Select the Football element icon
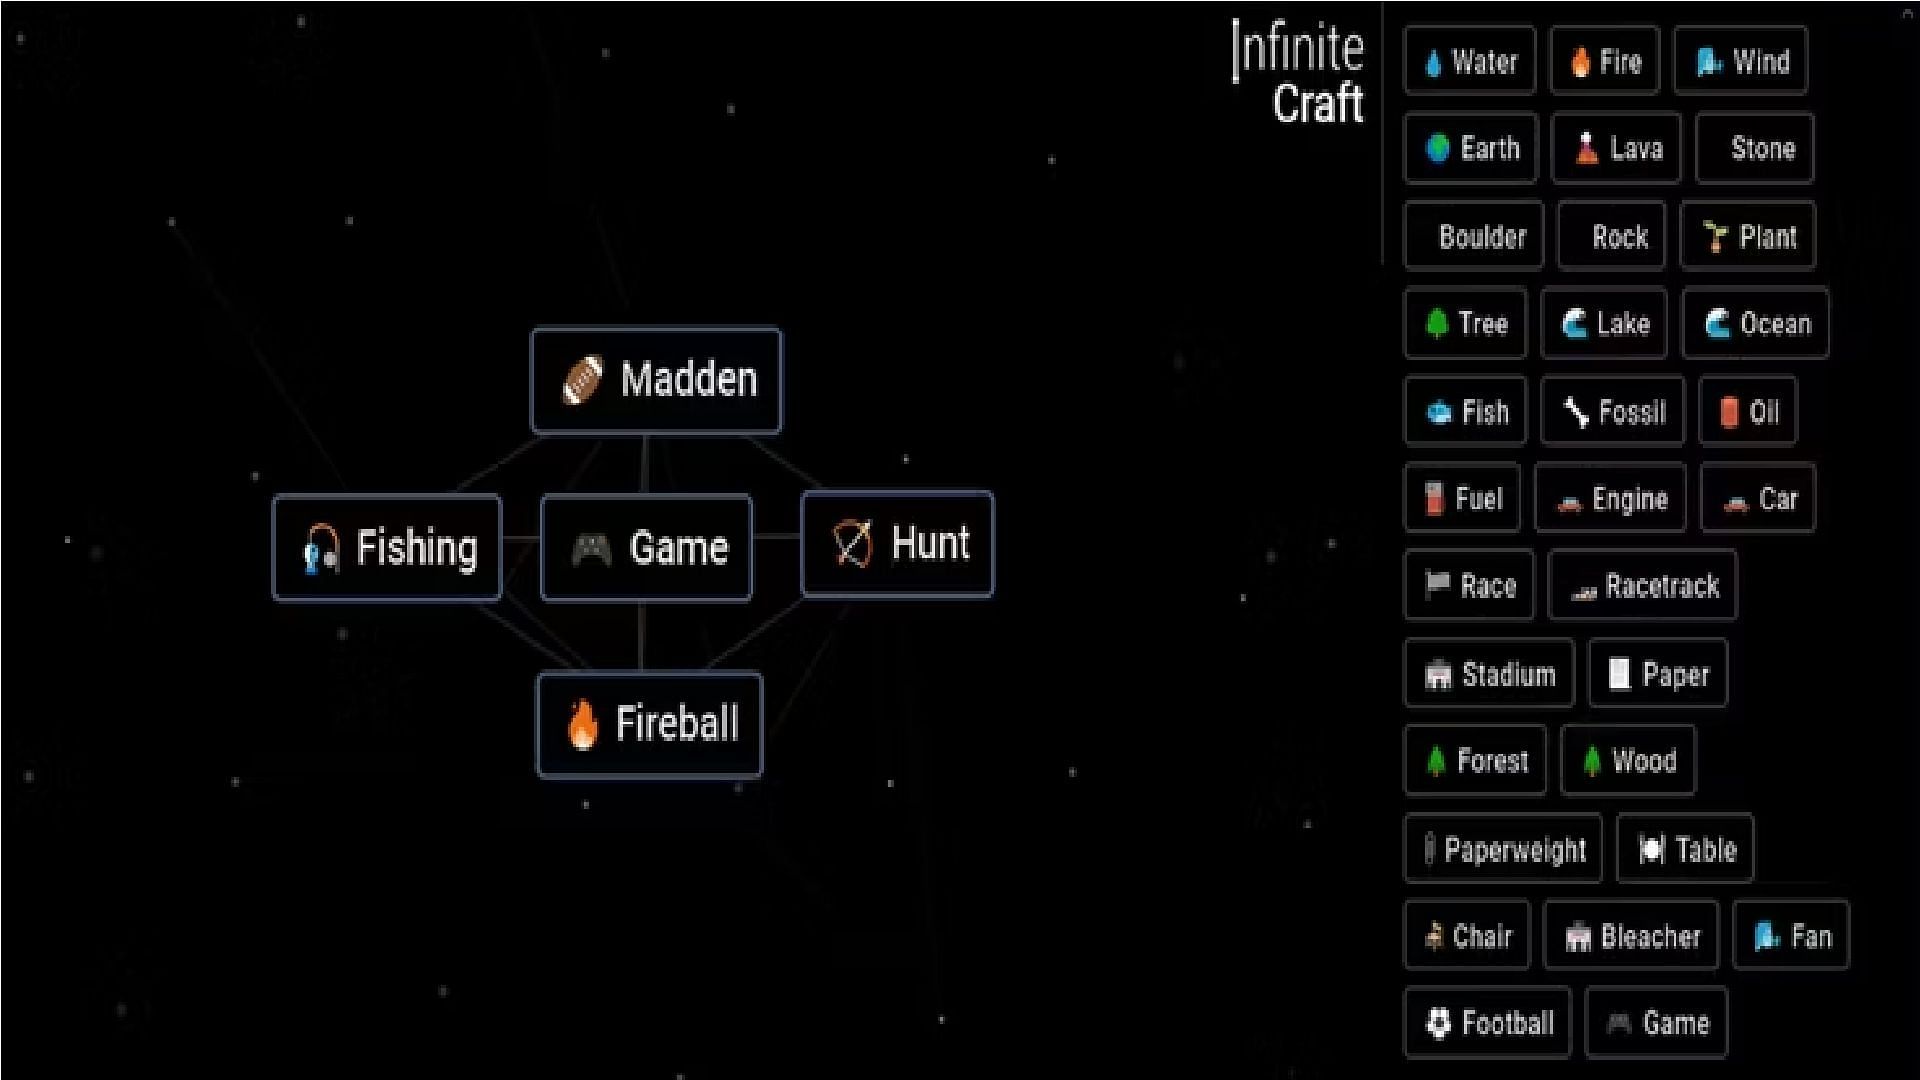Viewport: 1920px width, 1080px height. [x=1439, y=1022]
